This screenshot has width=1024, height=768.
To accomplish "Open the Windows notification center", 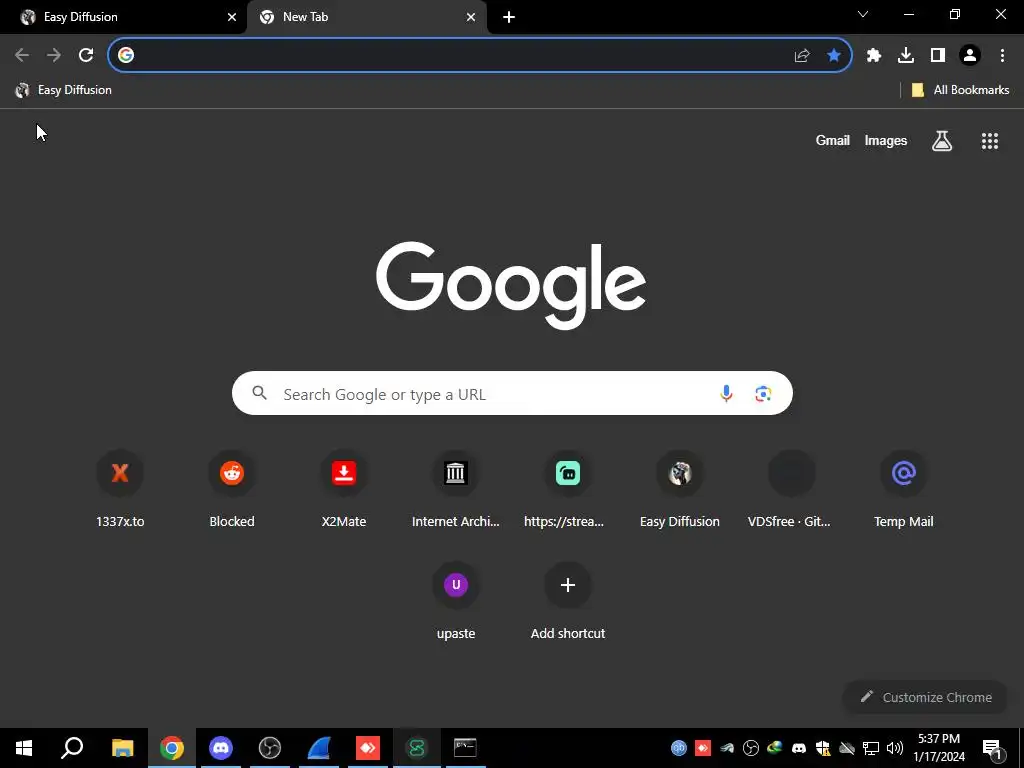I will tap(992, 749).
